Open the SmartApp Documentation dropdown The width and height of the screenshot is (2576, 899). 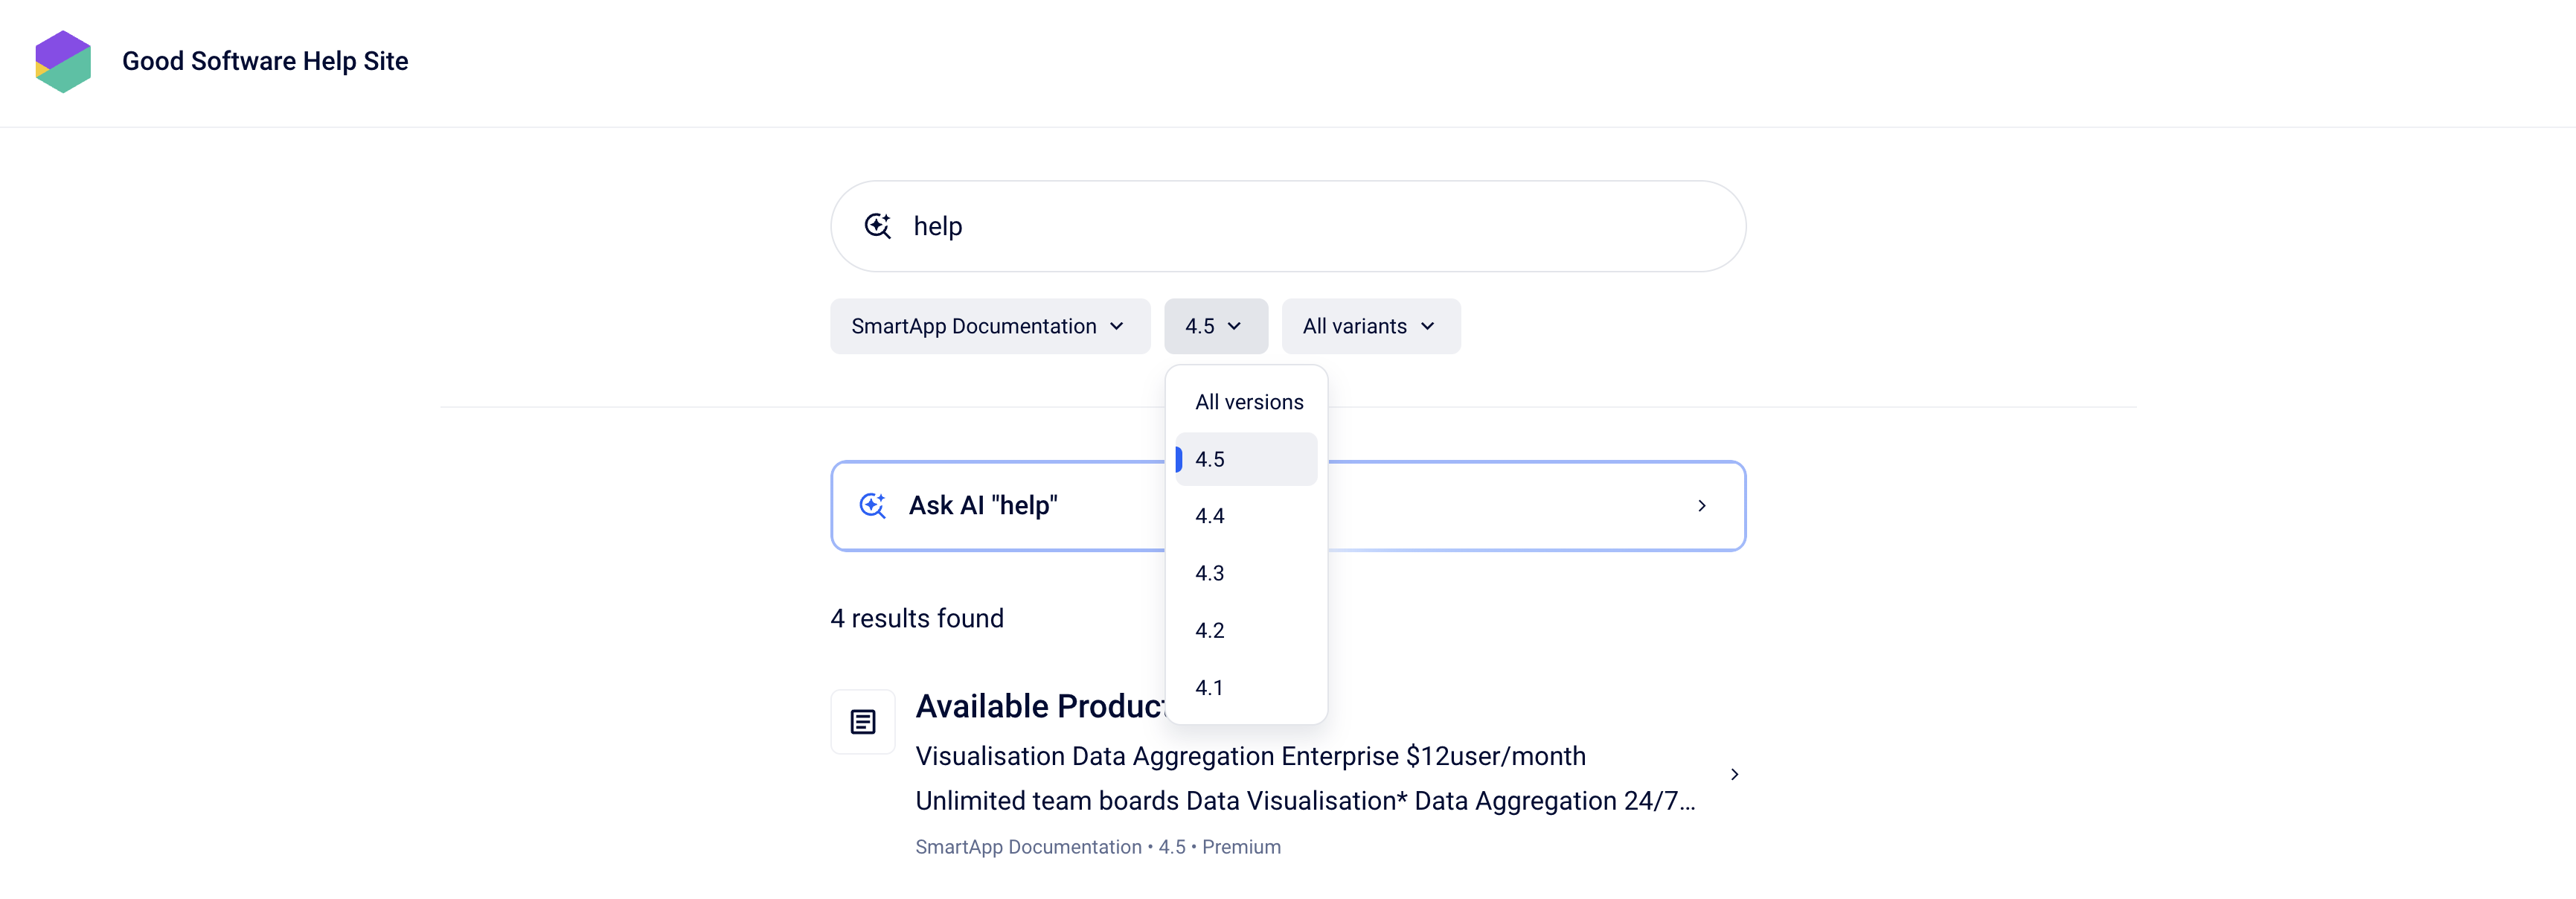pos(989,326)
